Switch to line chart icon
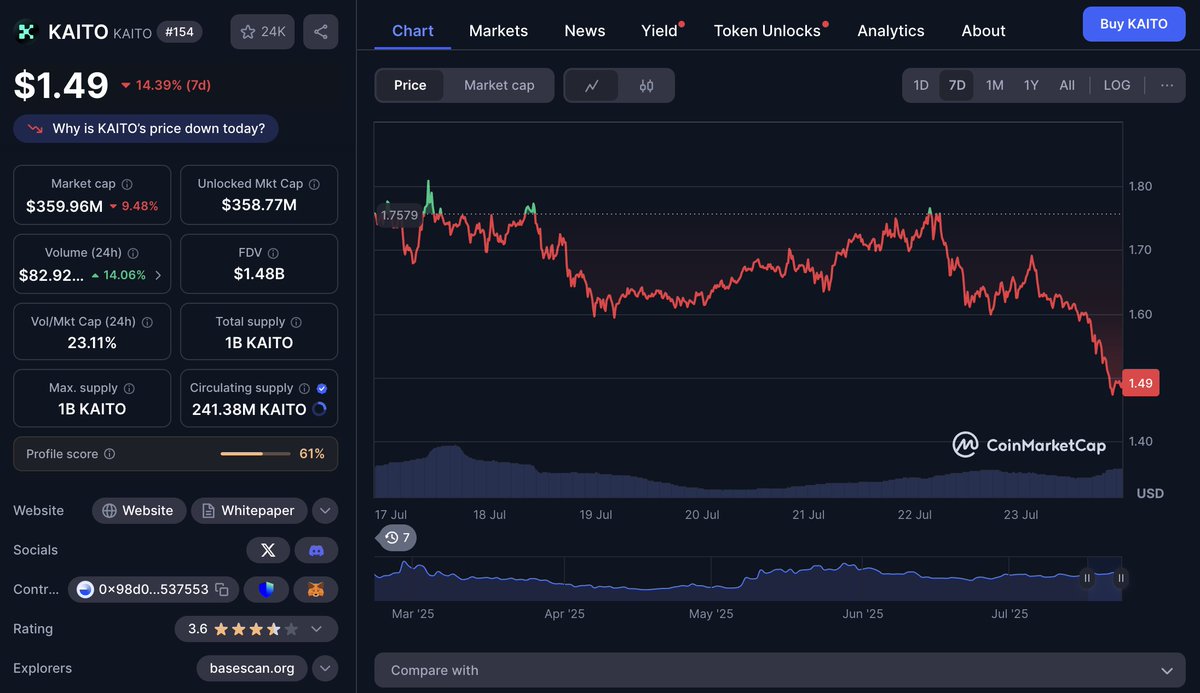 point(592,86)
